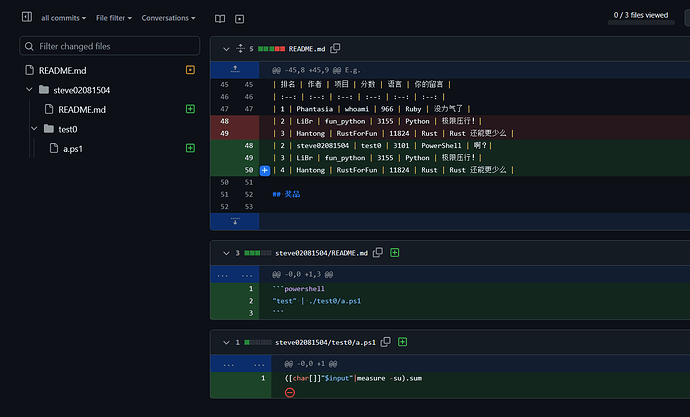This screenshot has height=417, width=690.
Task: Select steve02081504 folder README.md tree item
Action: click(x=82, y=110)
